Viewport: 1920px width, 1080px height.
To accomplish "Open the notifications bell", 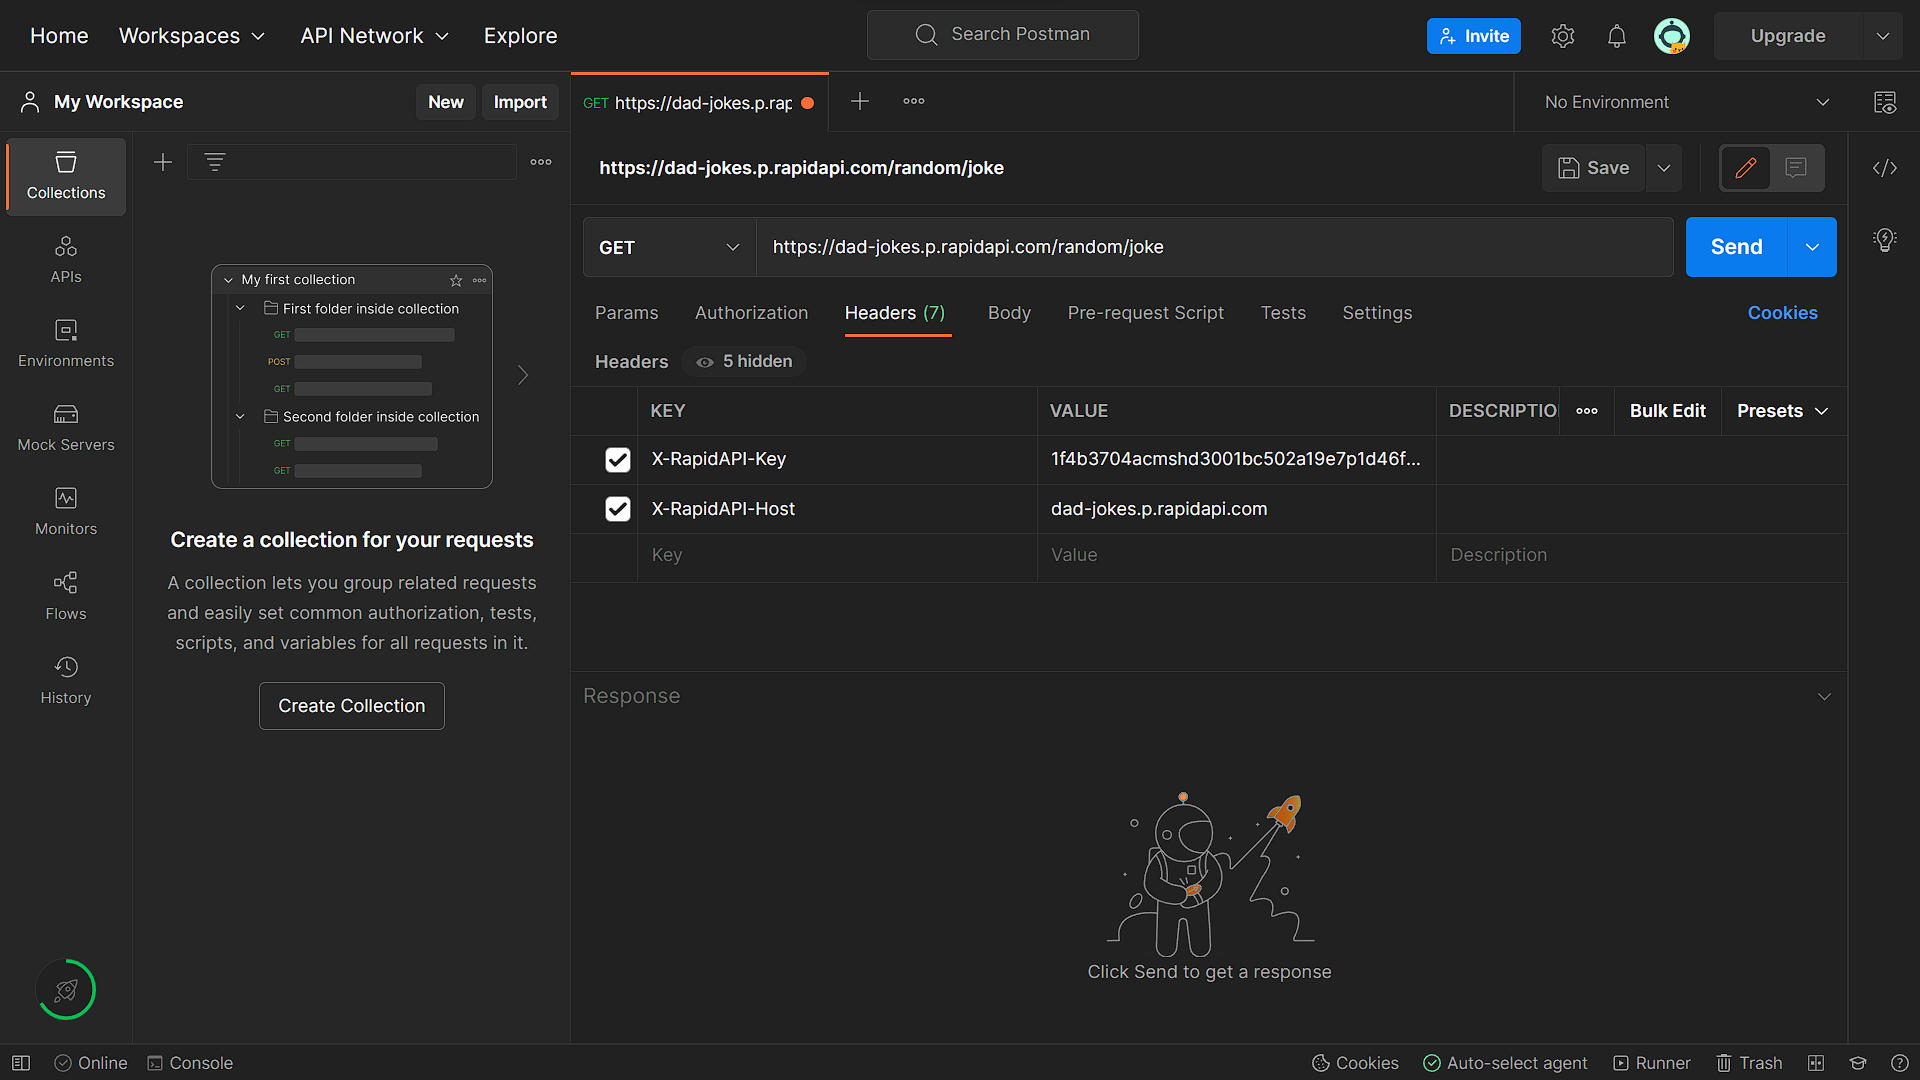I will click(x=1616, y=36).
